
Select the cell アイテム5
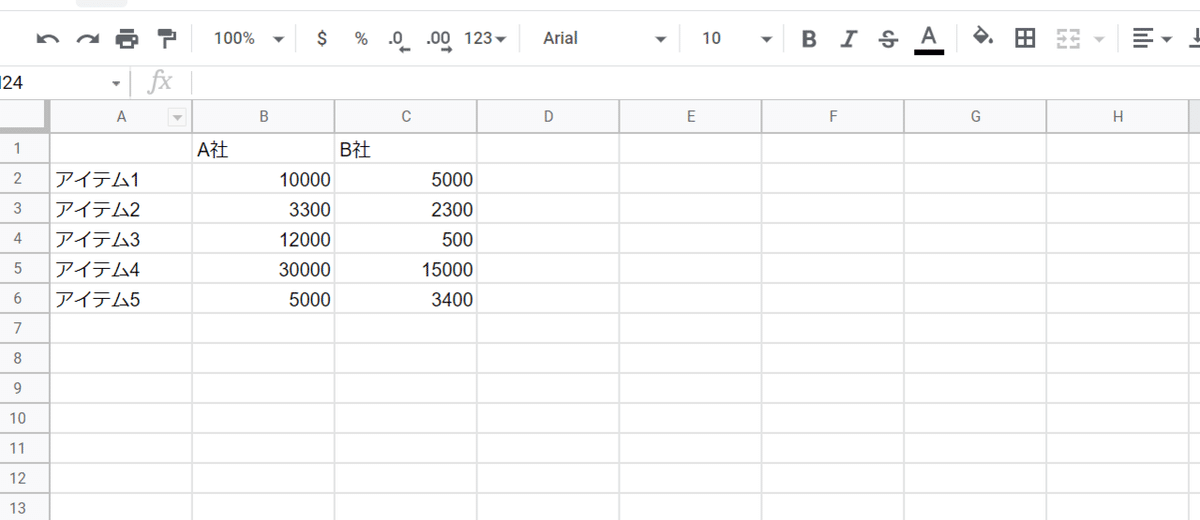[x=121, y=299]
